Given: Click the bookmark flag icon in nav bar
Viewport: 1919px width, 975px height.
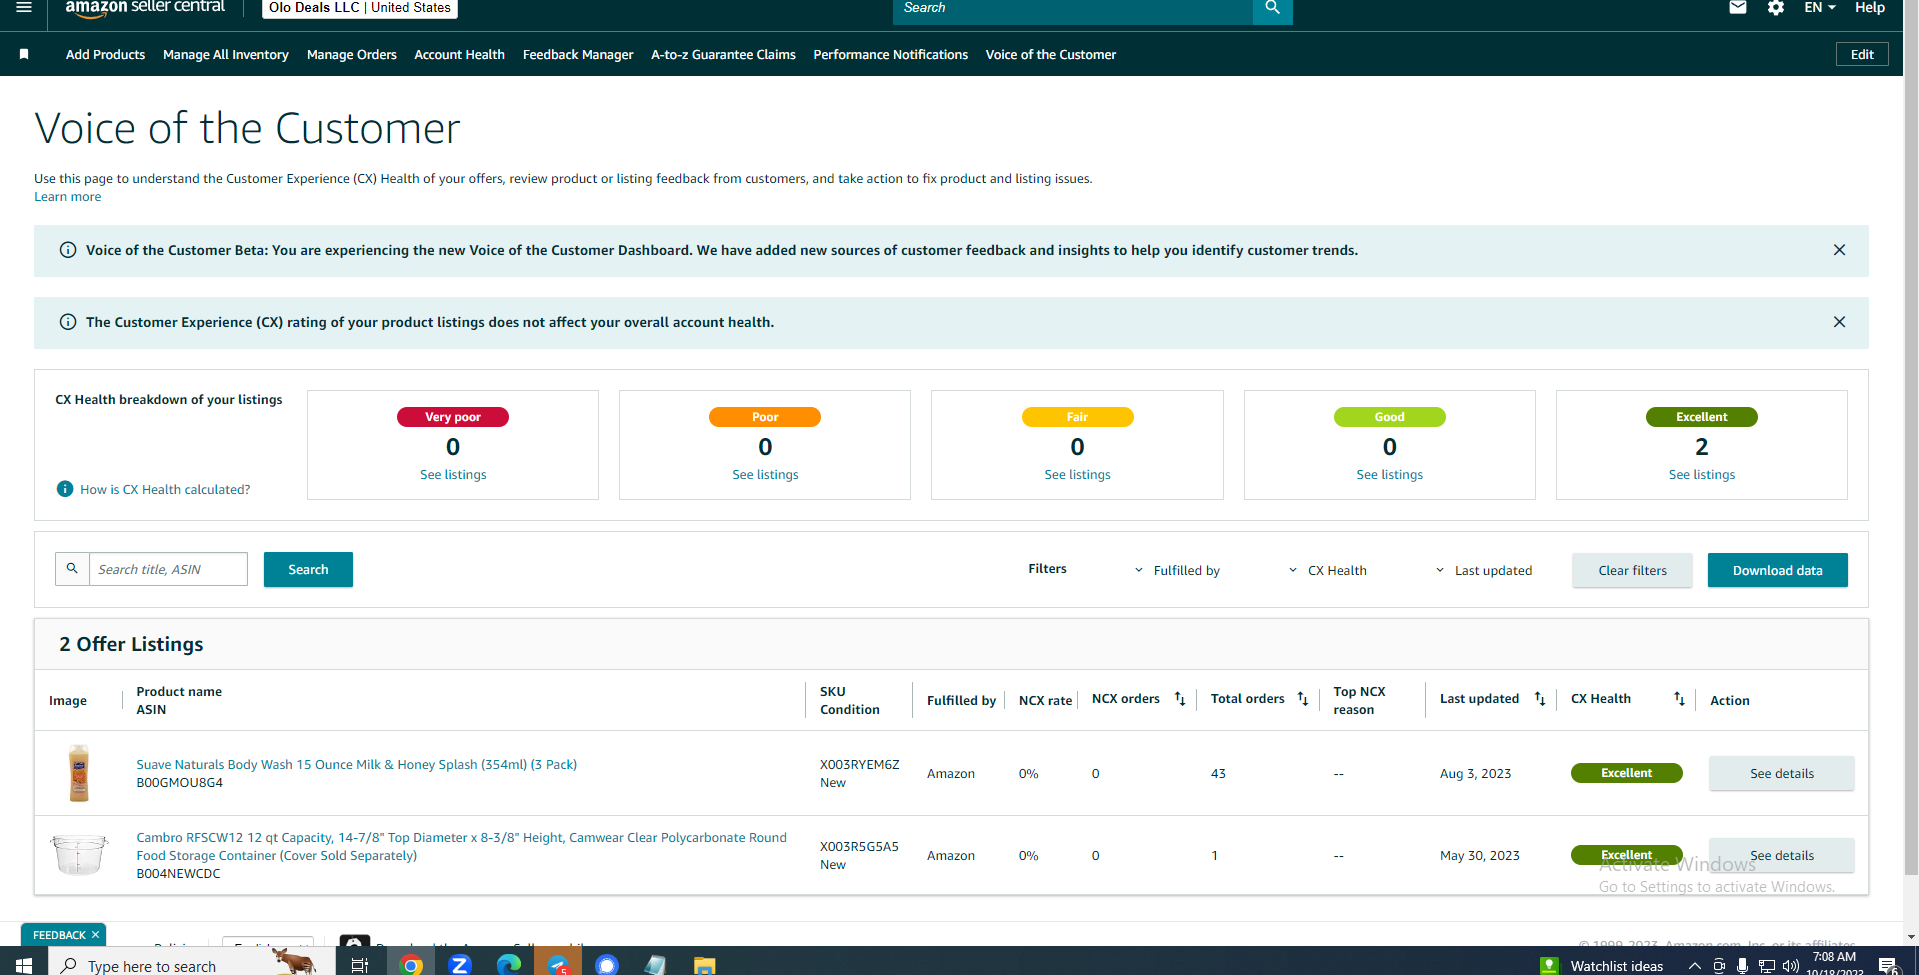Looking at the screenshot, I should coord(24,54).
